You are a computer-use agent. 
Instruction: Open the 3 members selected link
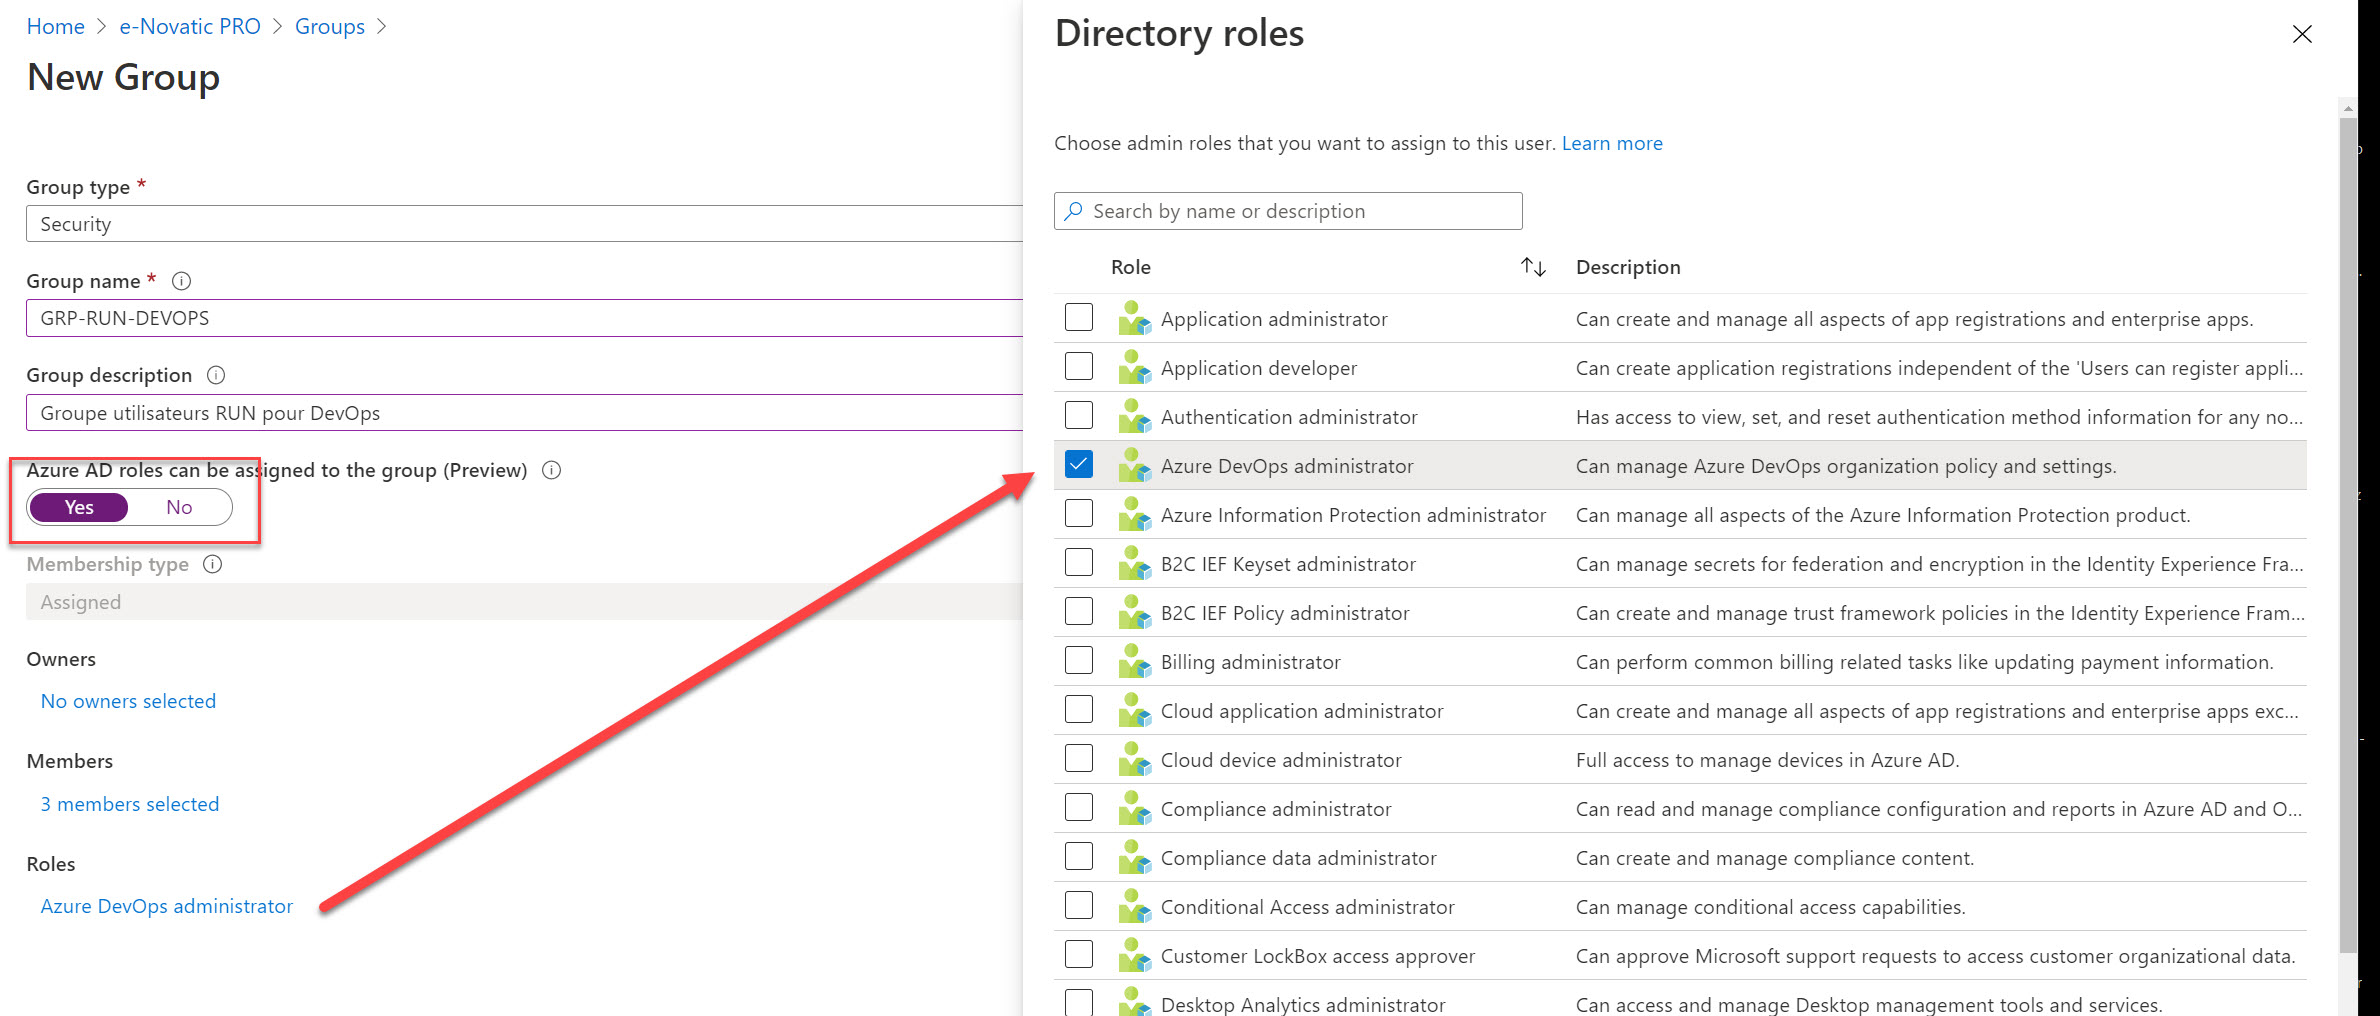130,804
